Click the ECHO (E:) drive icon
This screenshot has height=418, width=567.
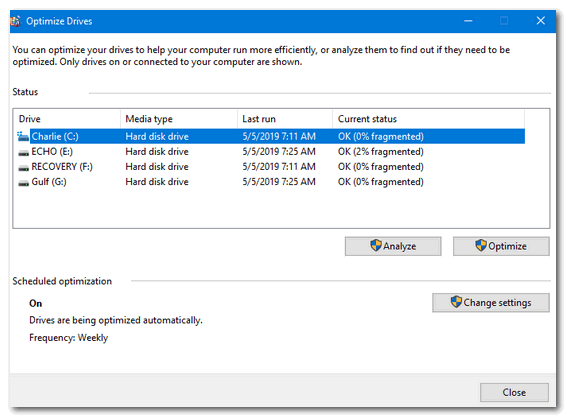pos(24,153)
